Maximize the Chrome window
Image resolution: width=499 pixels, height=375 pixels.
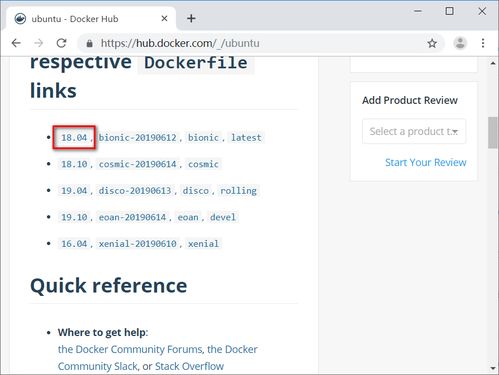449,11
